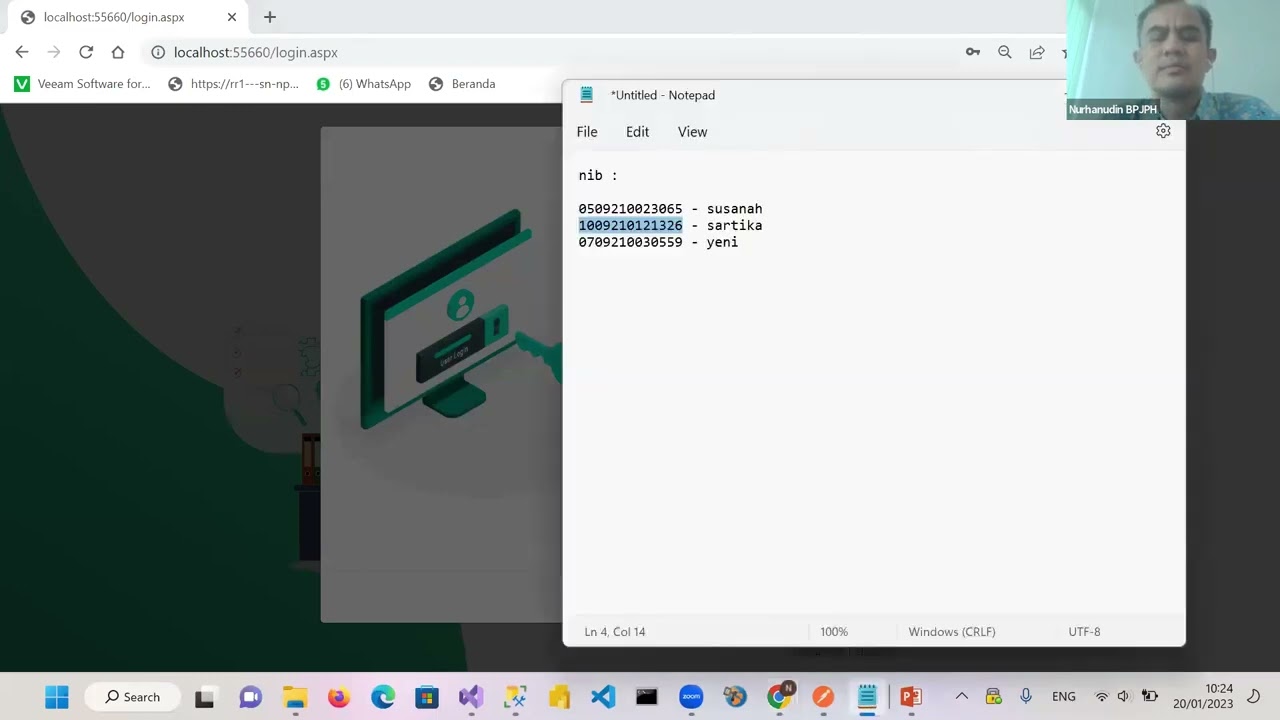Viewport: 1280px width, 720px height.
Task: Open the Chat app on taskbar
Action: pyautogui.click(x=250, y=697)
